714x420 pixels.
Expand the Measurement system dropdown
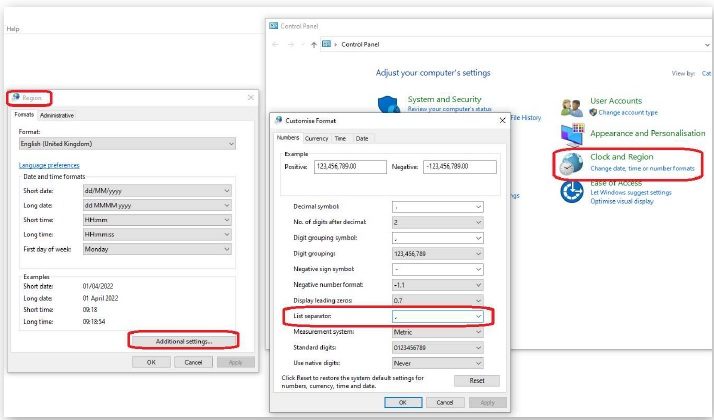pos(479,332)
